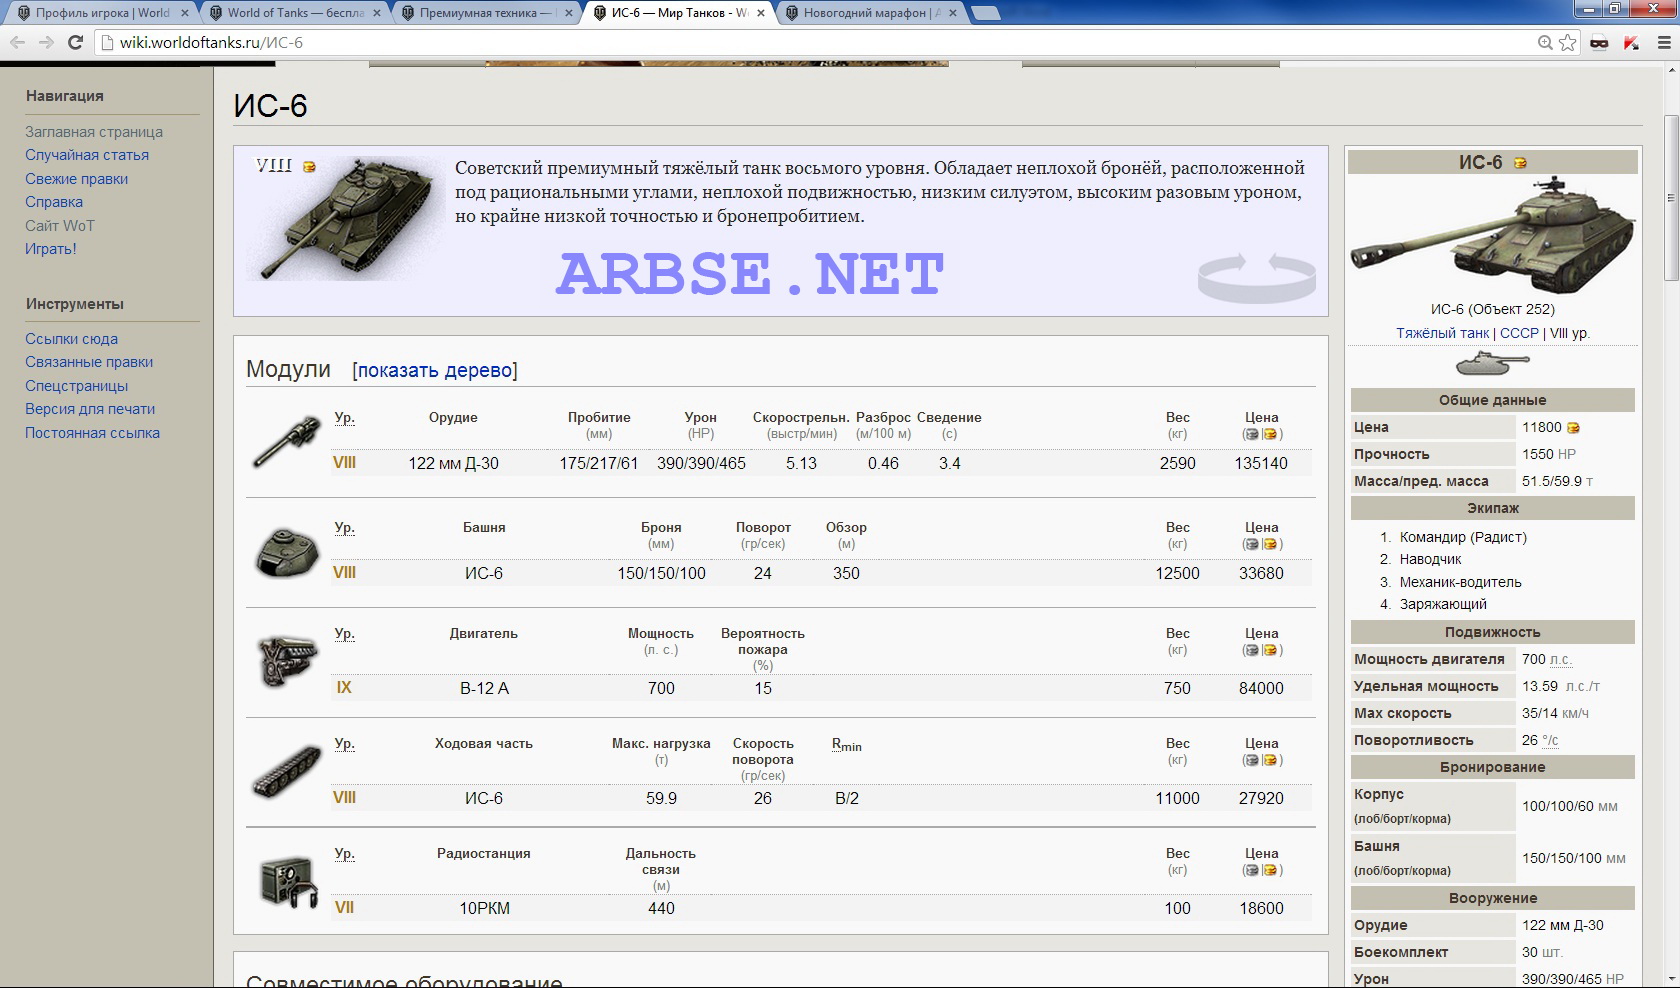Open Спецстраницы link
Image resolution: width=1680 pixels, height=988 pixels.
pos(76,386)
